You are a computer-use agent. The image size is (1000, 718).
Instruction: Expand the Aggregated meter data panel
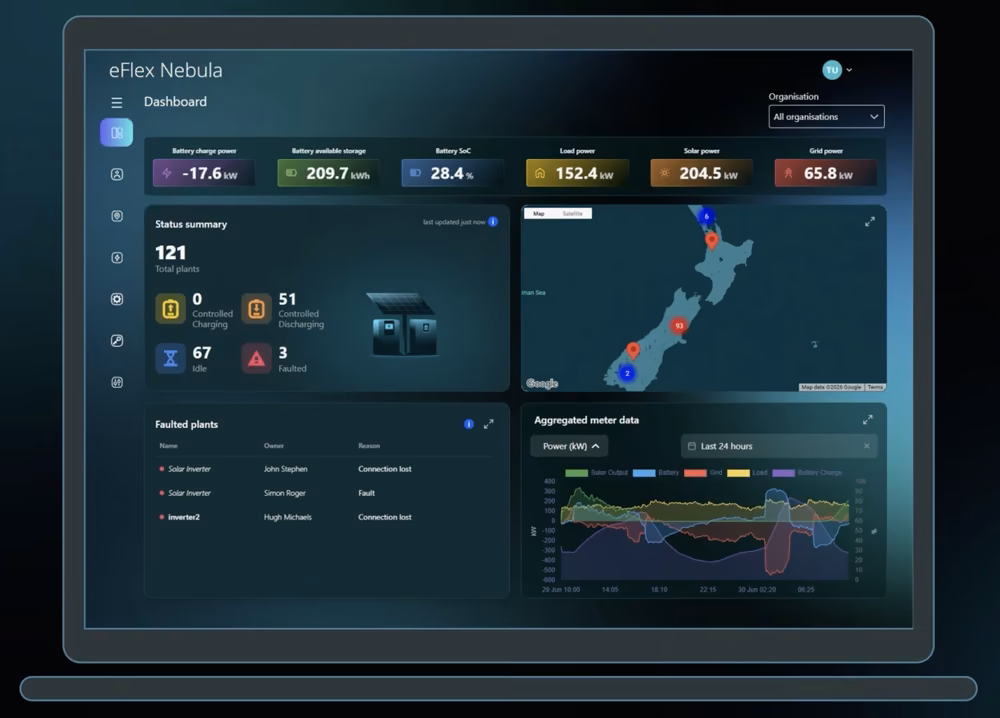868,420
